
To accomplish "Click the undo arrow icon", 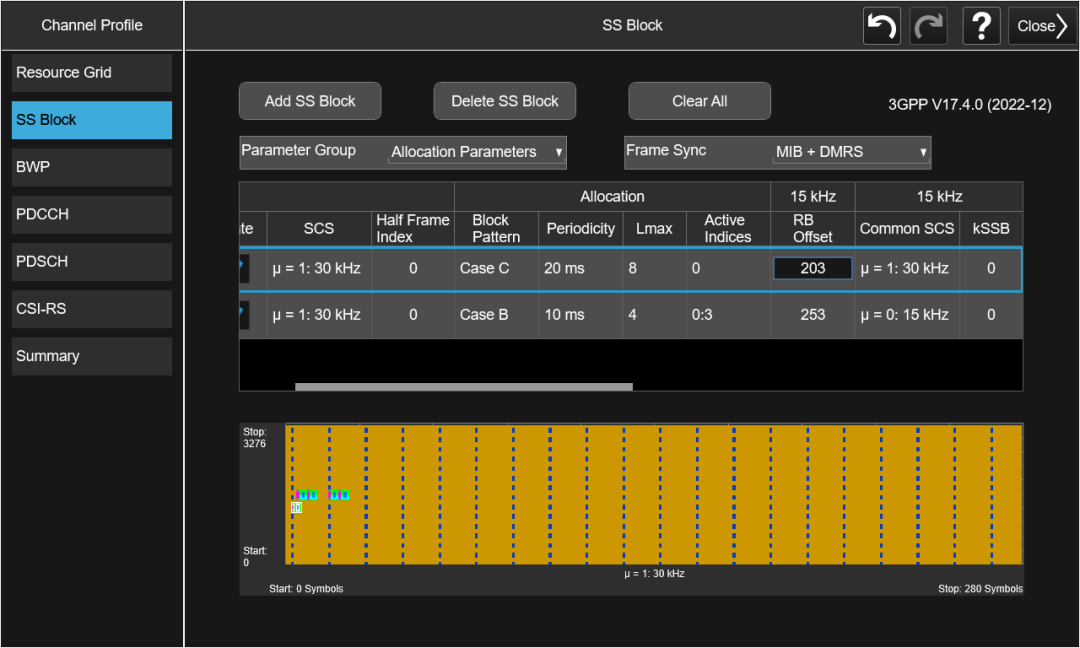I will (x=881, y=26).
